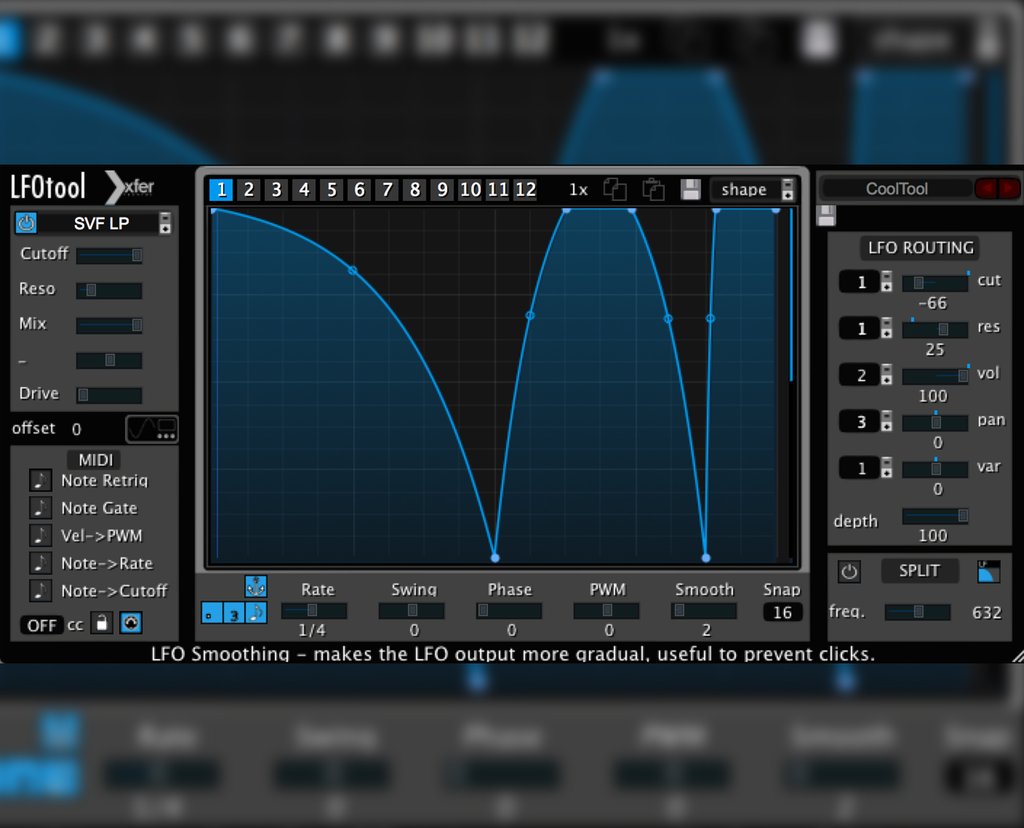Viewport: 1024px width, 828px height.
Task: Click the CC lock icon
Action: tap(101, 623)
